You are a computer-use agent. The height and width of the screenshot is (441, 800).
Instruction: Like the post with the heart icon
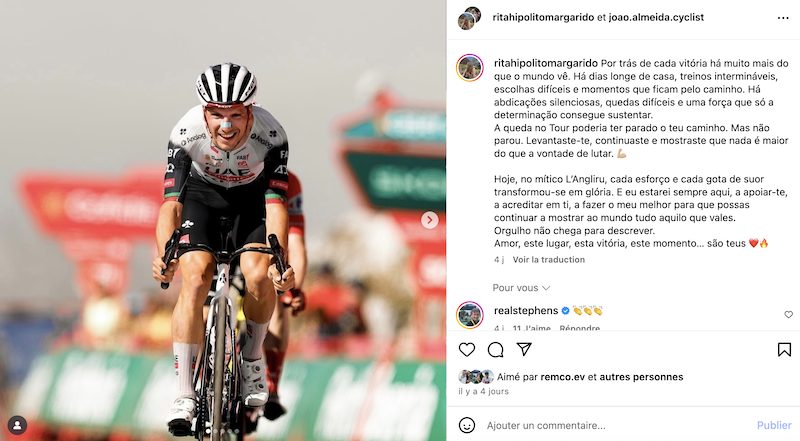[466, 350]
